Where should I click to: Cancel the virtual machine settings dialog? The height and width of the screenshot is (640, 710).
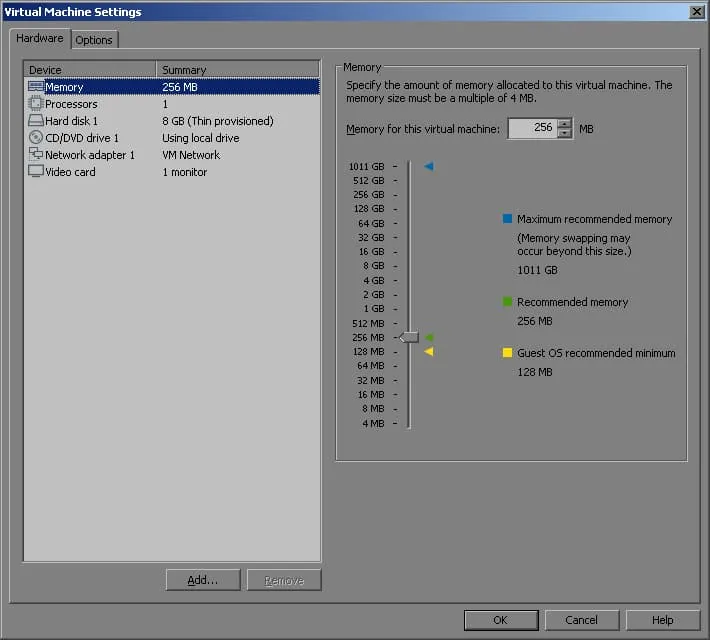pyautogui.click(x=581, y=620)
